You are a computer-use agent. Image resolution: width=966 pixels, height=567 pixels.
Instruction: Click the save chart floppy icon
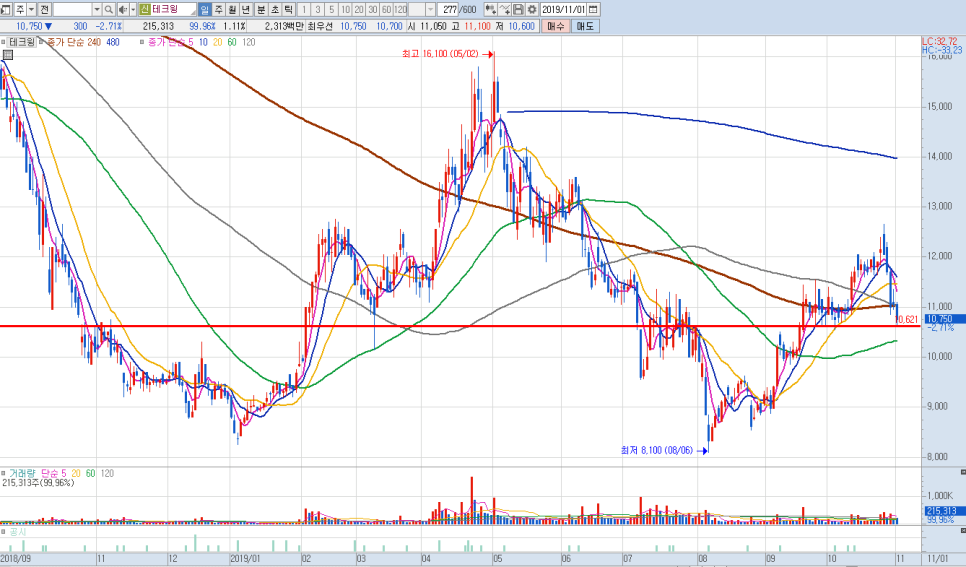click(x=518, y=9)
